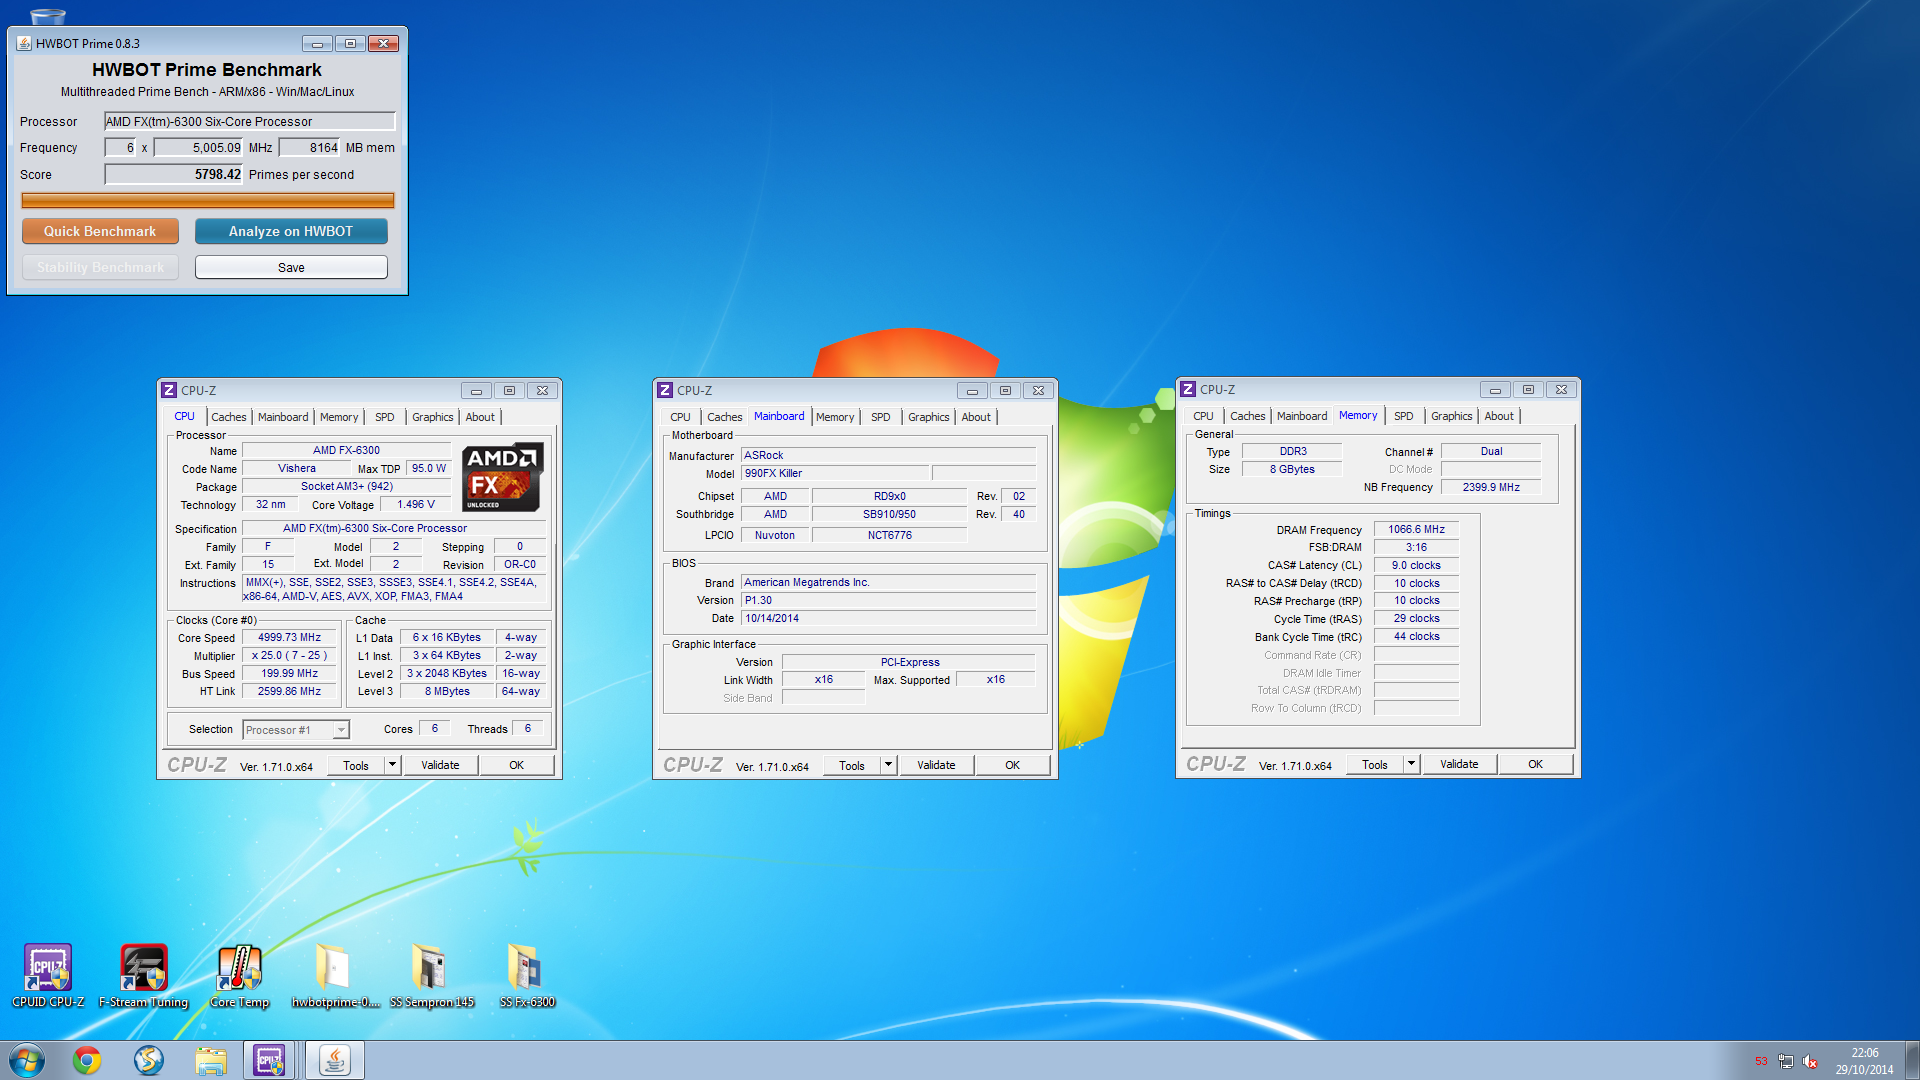Click the Z icon in Memory window

point(1188,389)
